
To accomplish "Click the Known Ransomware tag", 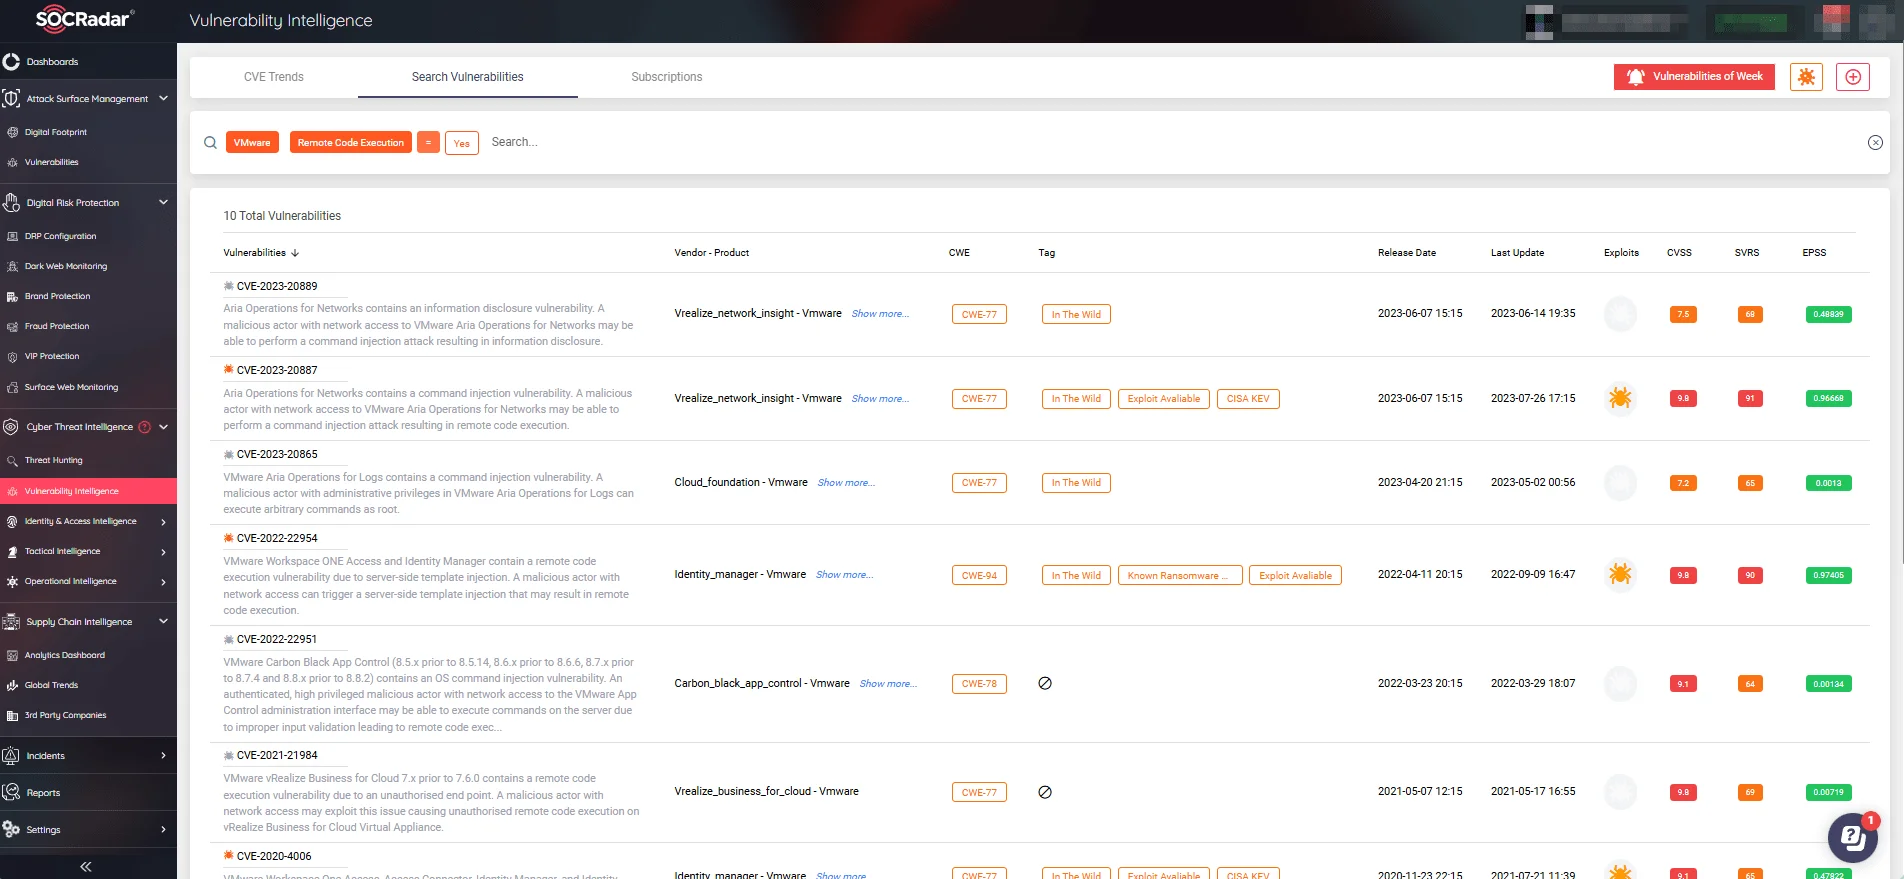I will click(x=1180, y=575).
